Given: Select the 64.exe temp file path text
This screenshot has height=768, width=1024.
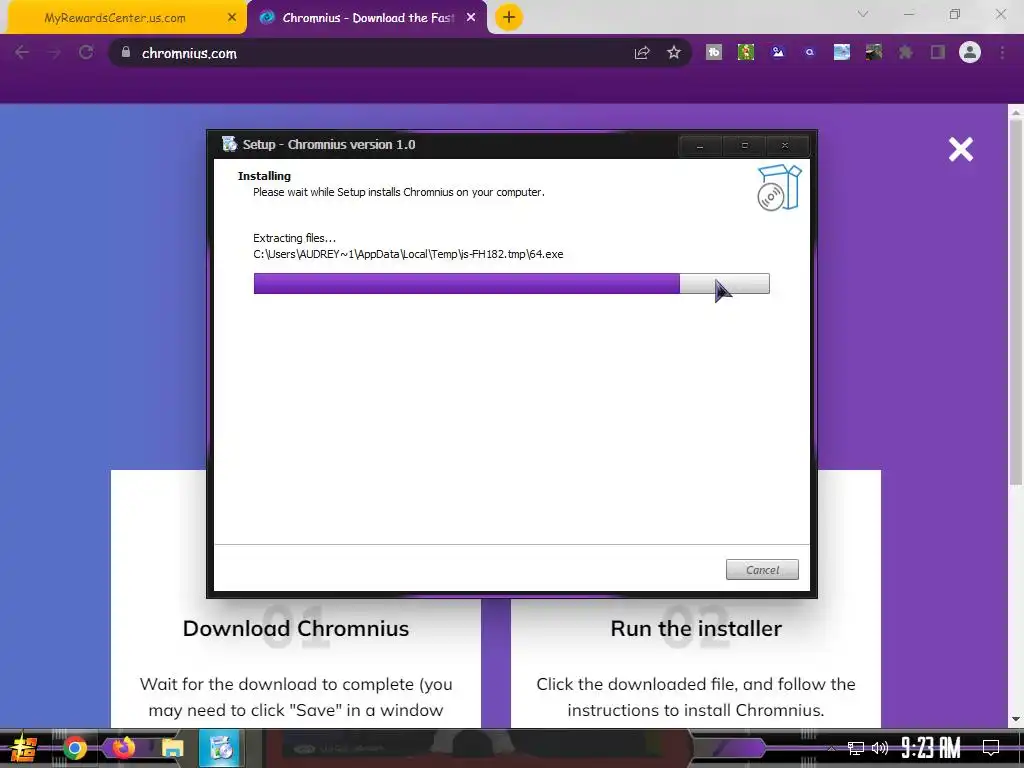Looking at the screenshot, I should pos(408,254).
